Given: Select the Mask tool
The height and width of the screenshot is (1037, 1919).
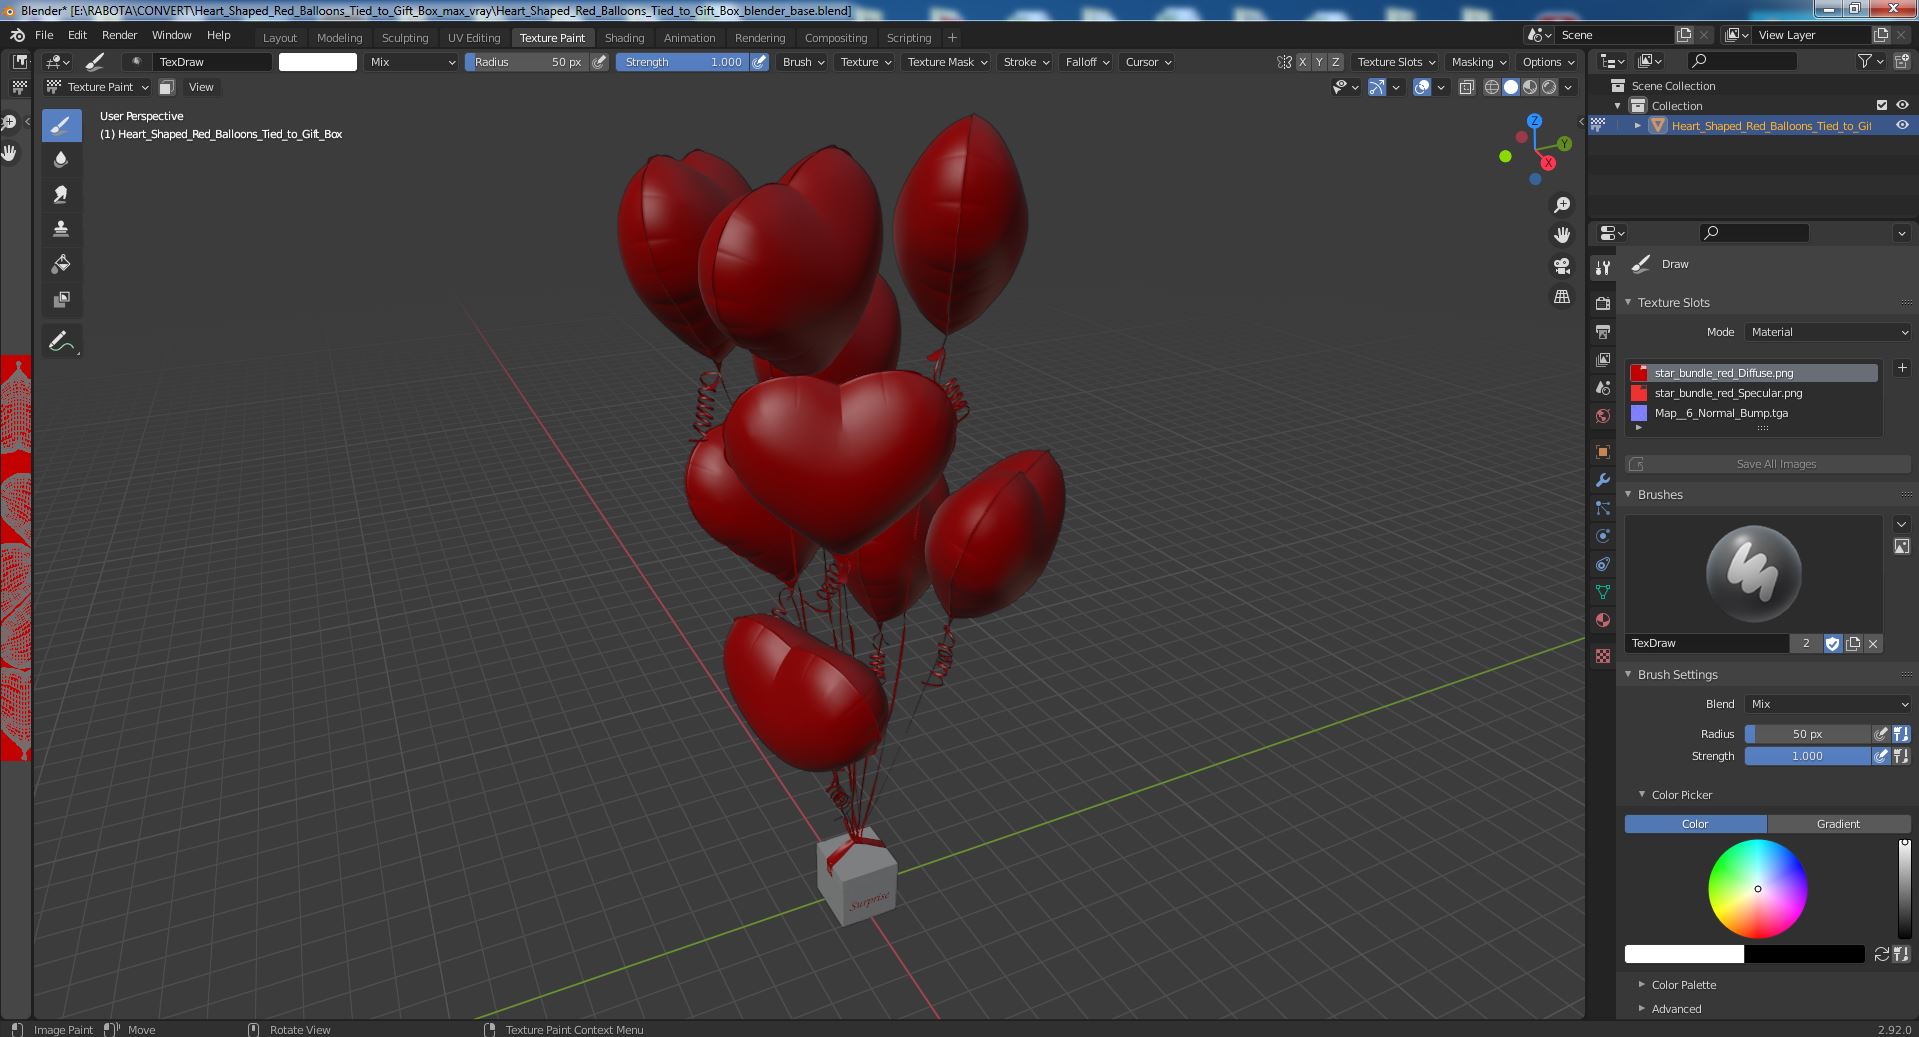Looking at the screenshot, I should [61, 299].
